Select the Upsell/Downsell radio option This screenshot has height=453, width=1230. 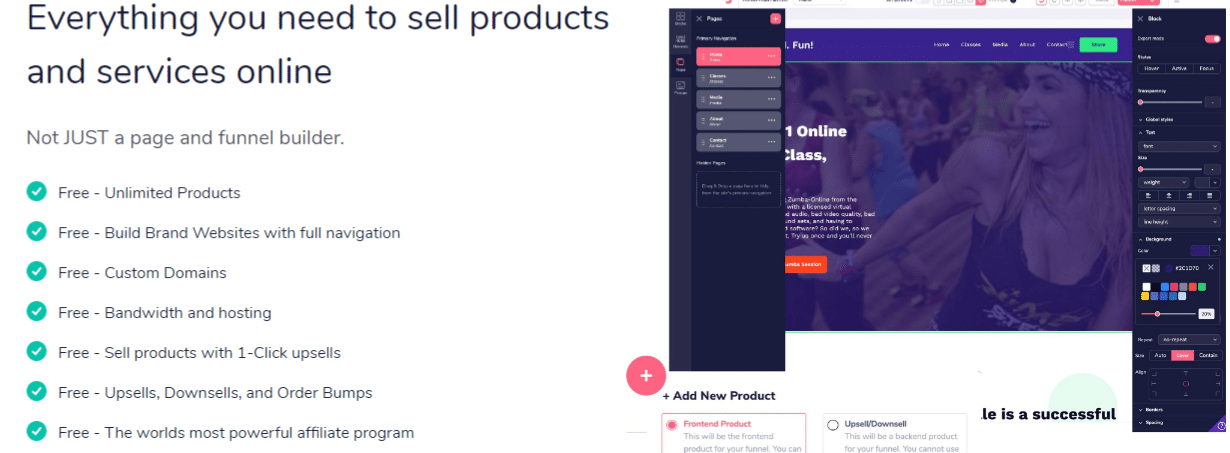click(832, 425)
